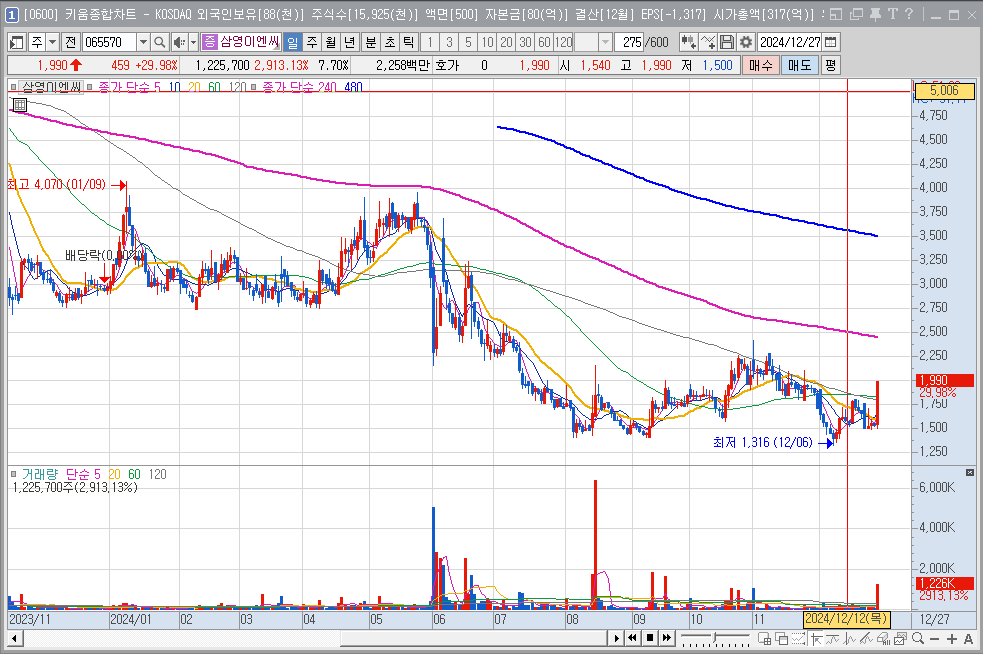The width and height of the screenshot is (983, 654).
Task: Click the add candlestick chart icon
Action: tap(688, 42)
